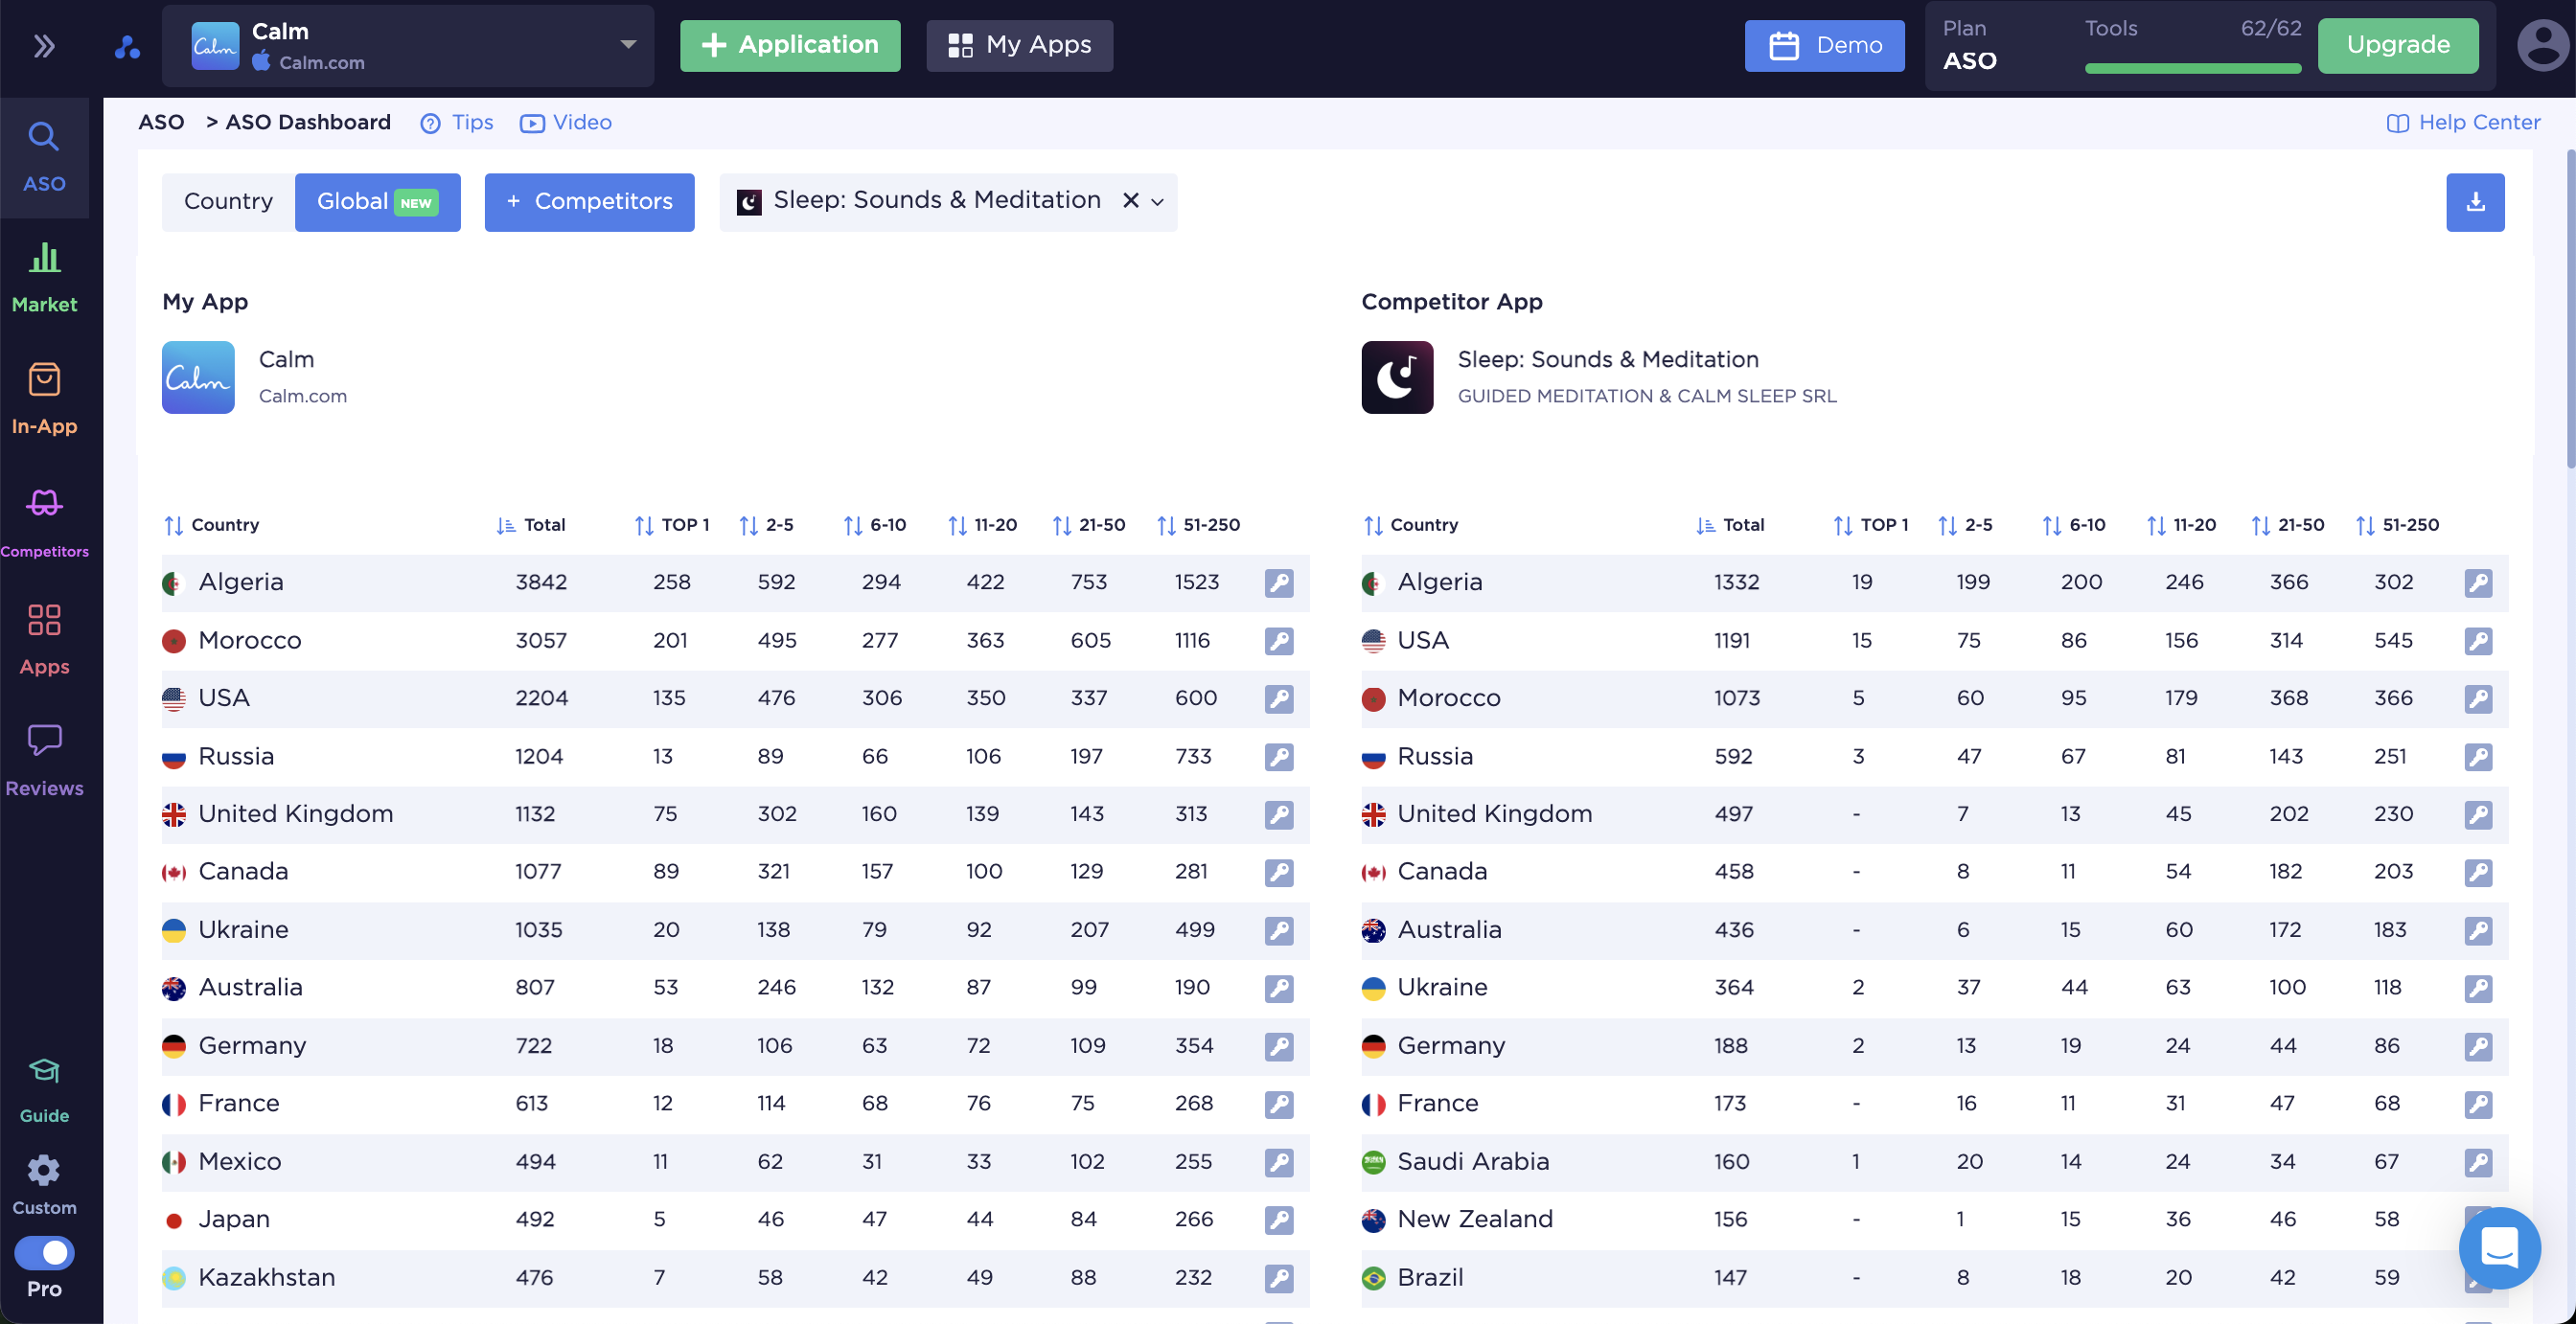
Task: Open the Video link
Action: tap(566, 123)
